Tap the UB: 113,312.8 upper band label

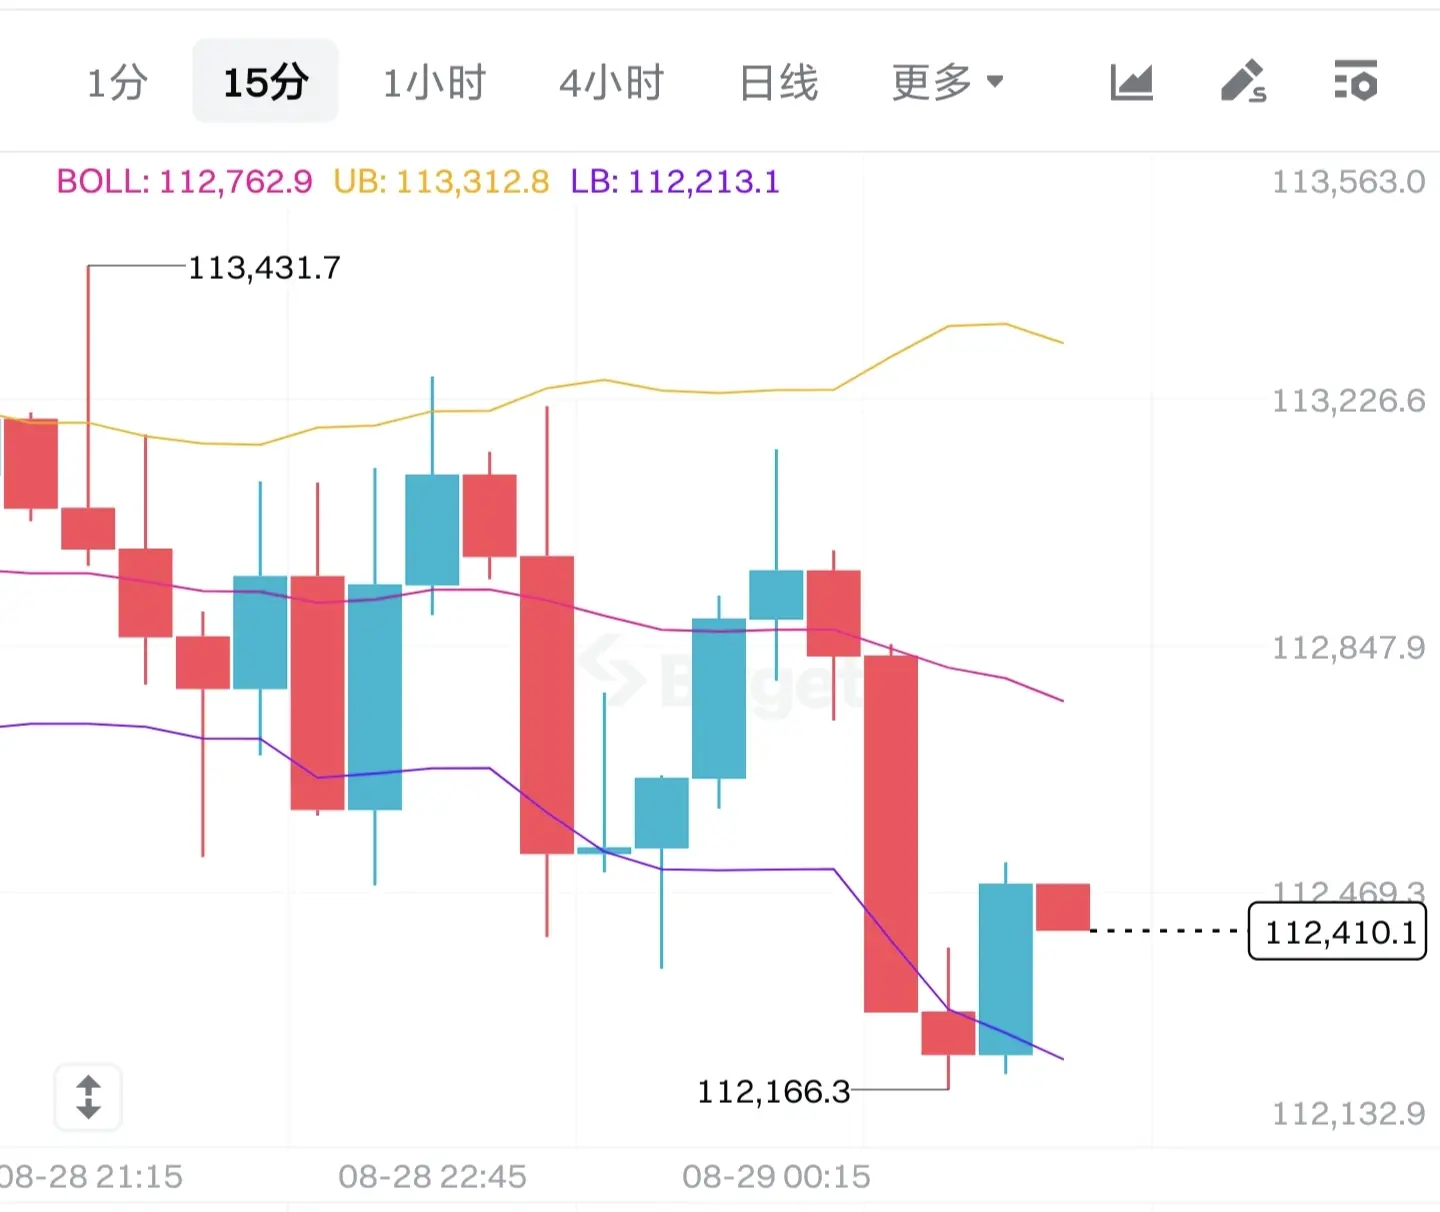[441, 182]
